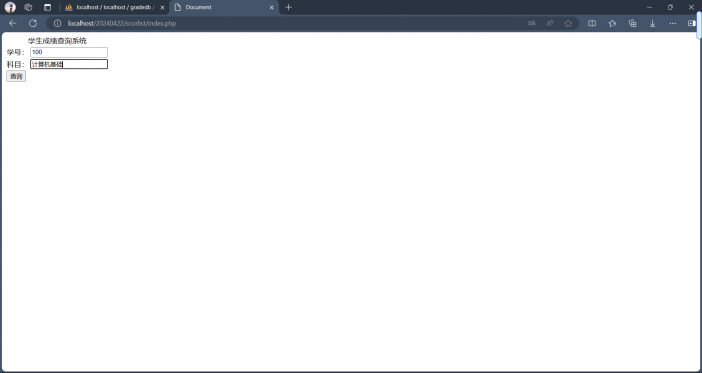
Task: Click the 学号 label
Action: (16, 52)
